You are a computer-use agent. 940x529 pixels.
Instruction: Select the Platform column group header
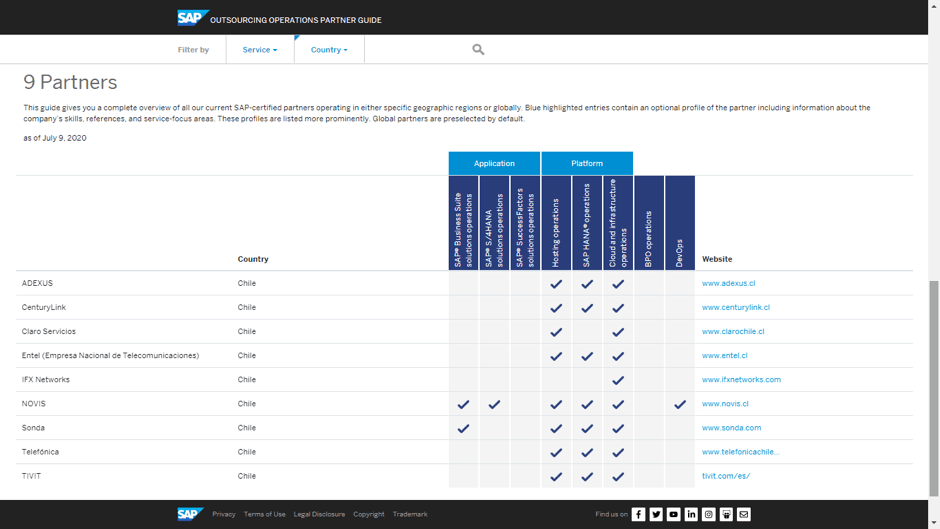[587, 163]
